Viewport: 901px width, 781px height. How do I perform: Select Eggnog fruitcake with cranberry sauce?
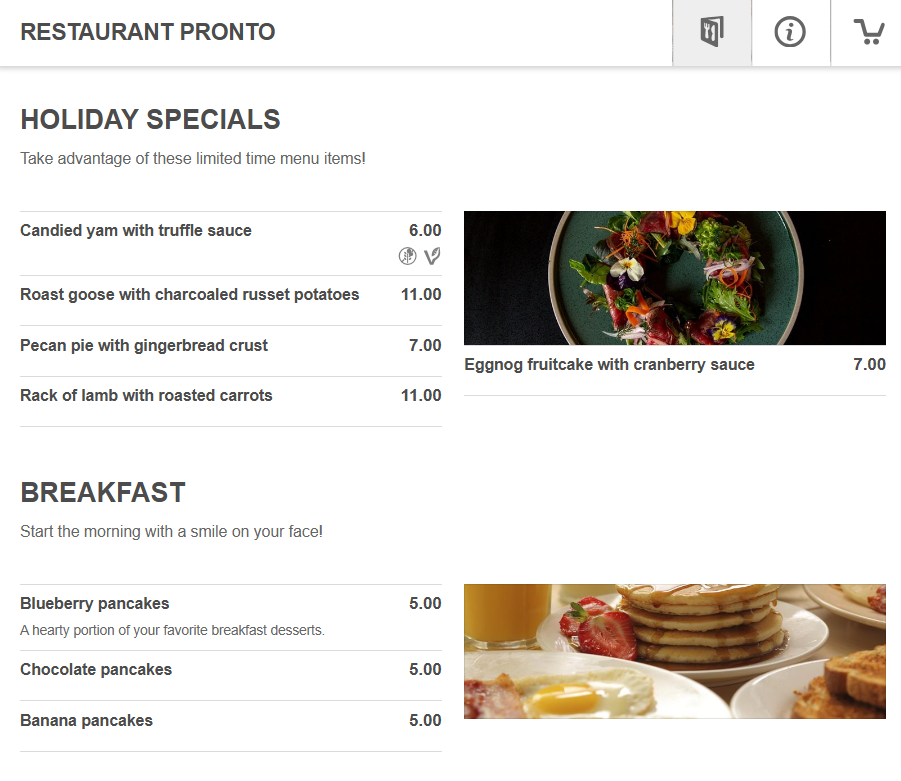609,365
